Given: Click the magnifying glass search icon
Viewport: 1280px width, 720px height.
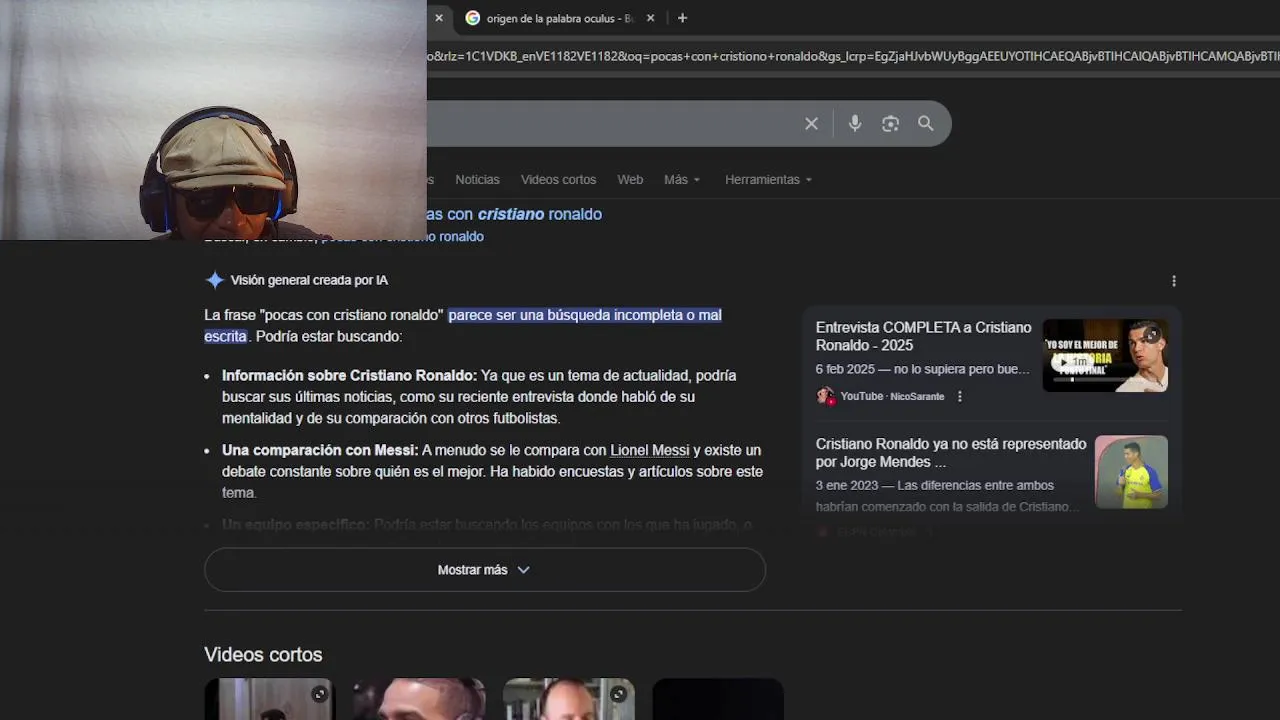Looking at the screenshot, I should (926, 124).
